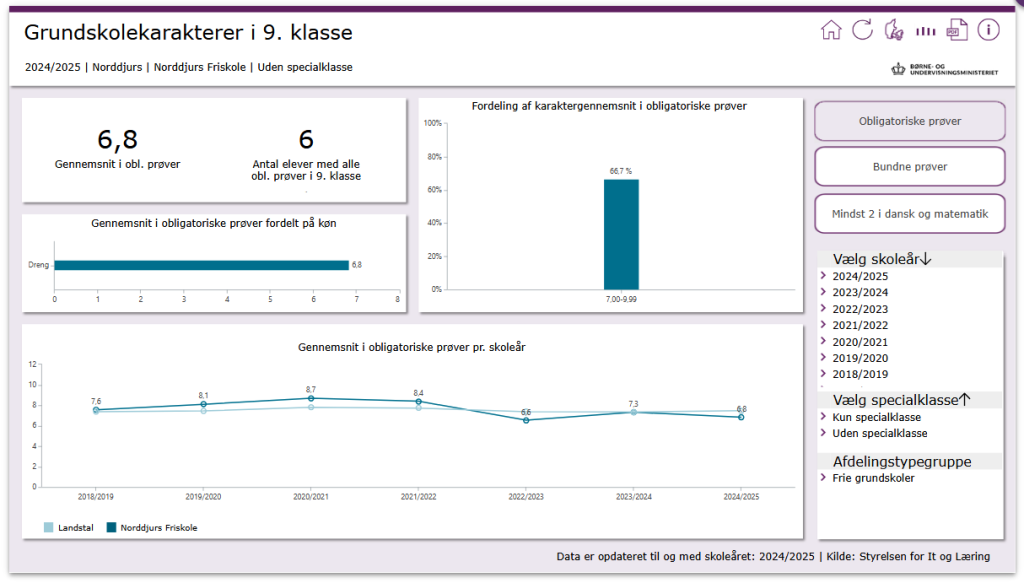Click the Børne- og Undervisningsministeriet crown logo
1024x583 pixels.
coord(898,69)
